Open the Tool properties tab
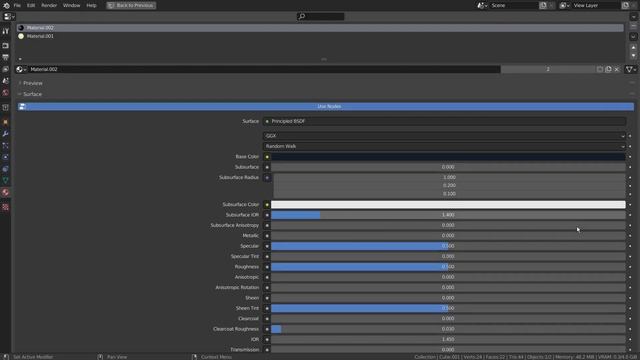 (x=5, y=31)
